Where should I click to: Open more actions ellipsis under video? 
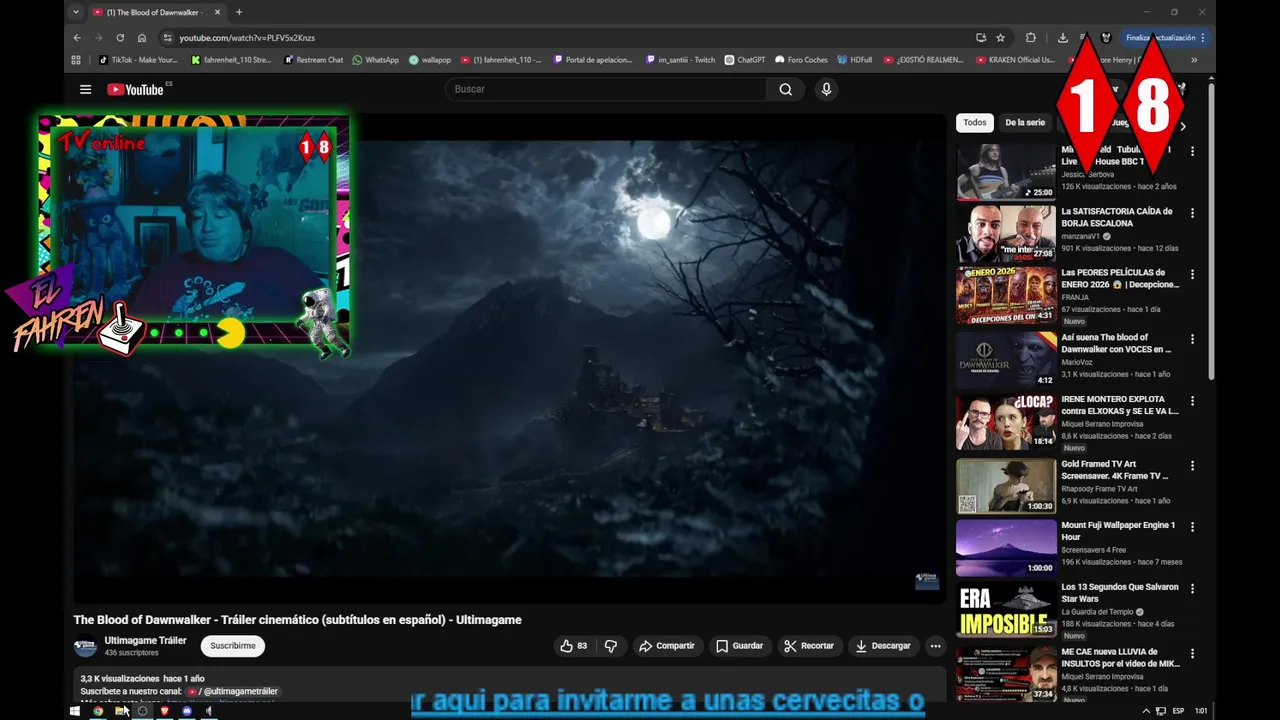936,646
